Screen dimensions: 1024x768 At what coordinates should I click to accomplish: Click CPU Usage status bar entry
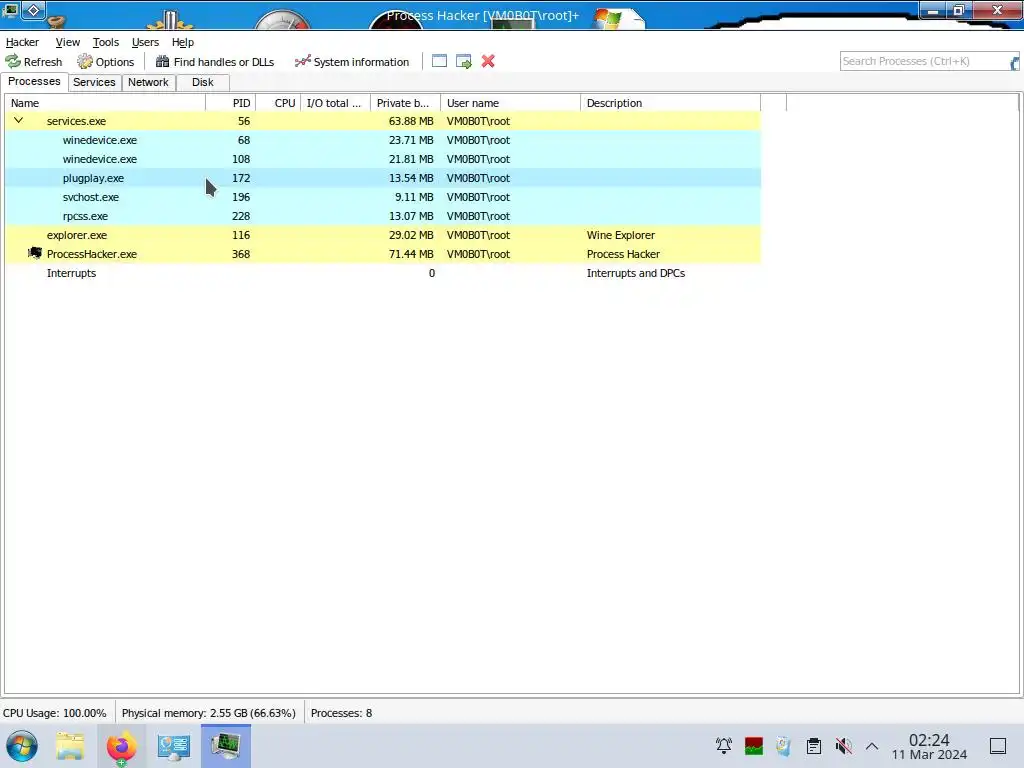click(55, 713)
